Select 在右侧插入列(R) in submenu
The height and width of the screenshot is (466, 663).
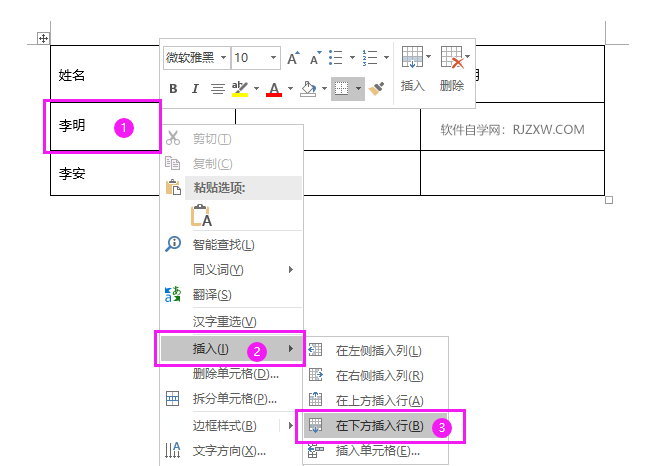pyautogui.click(x=375, y=375)
